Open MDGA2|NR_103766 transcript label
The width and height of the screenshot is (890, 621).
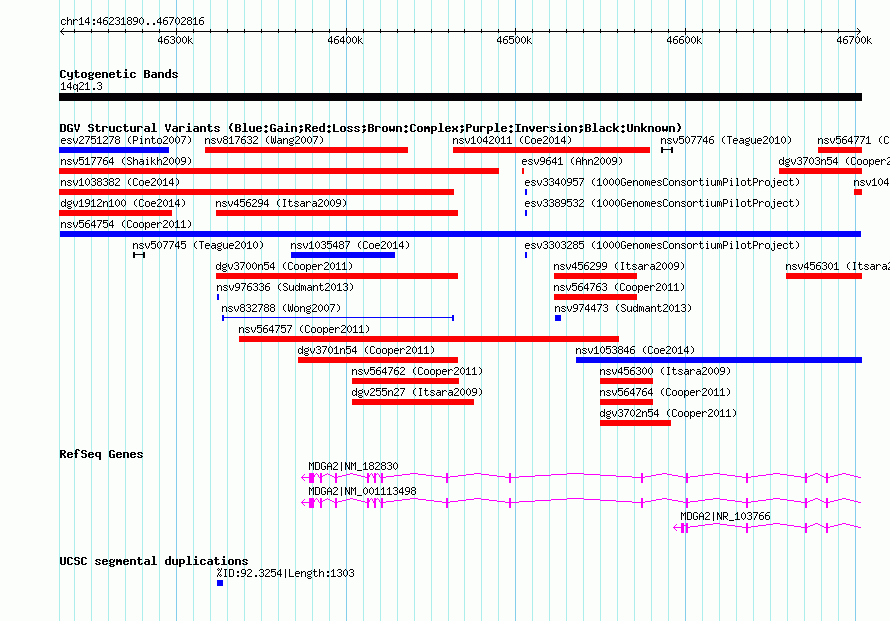pos(725,516)
